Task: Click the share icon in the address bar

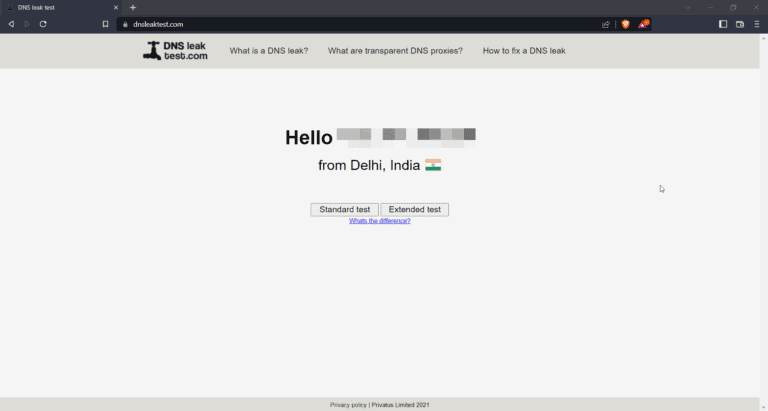Action: pyautogui.click(x=606, y=24)
